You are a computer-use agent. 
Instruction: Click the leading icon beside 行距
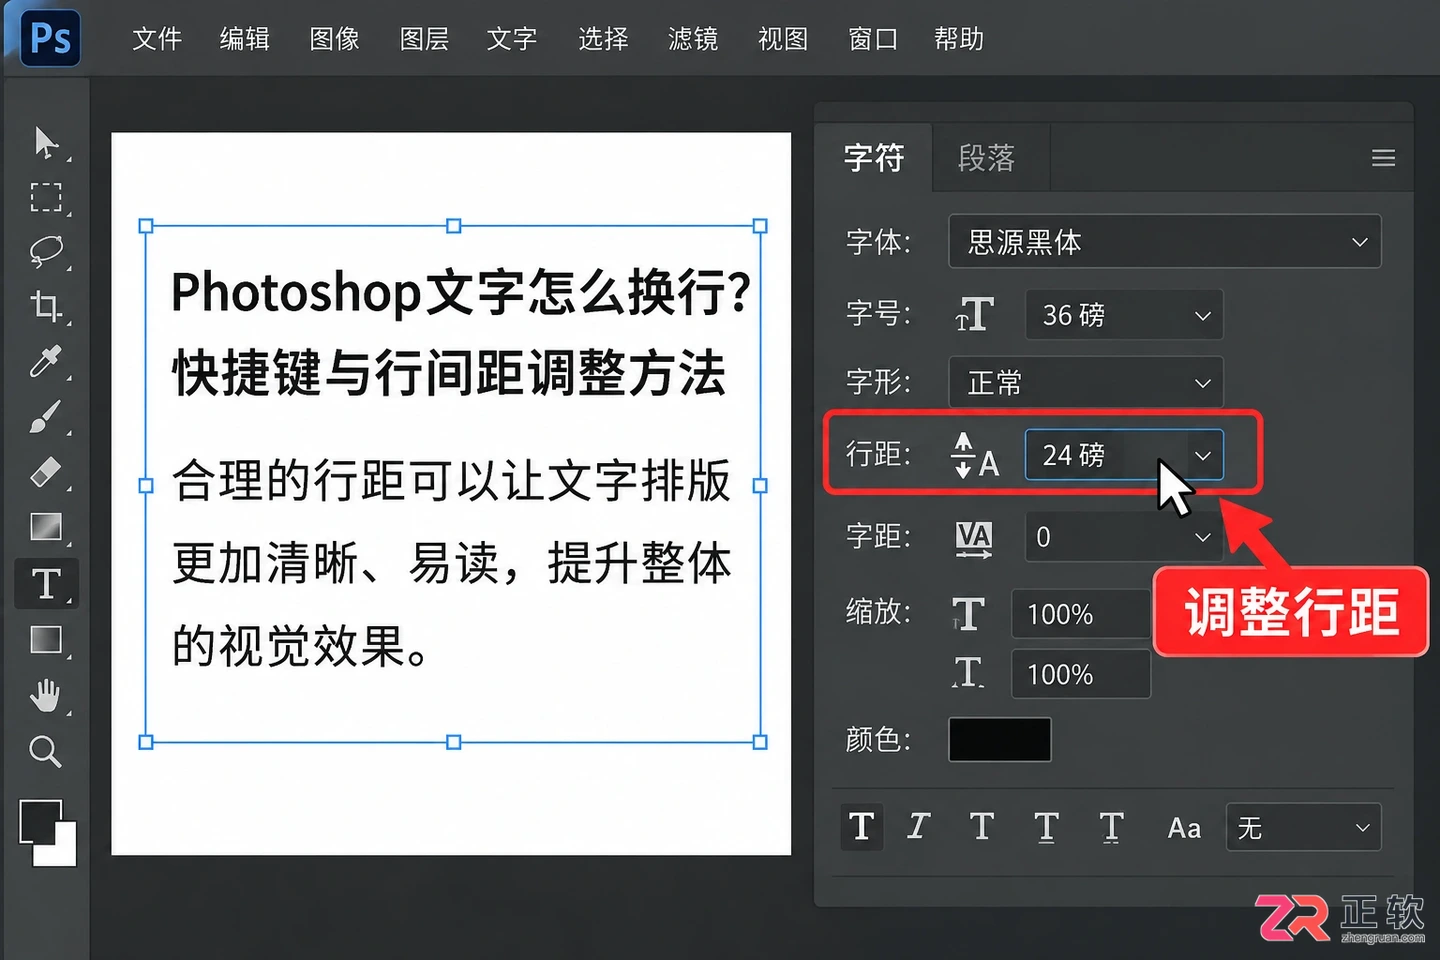pos(975,456)
